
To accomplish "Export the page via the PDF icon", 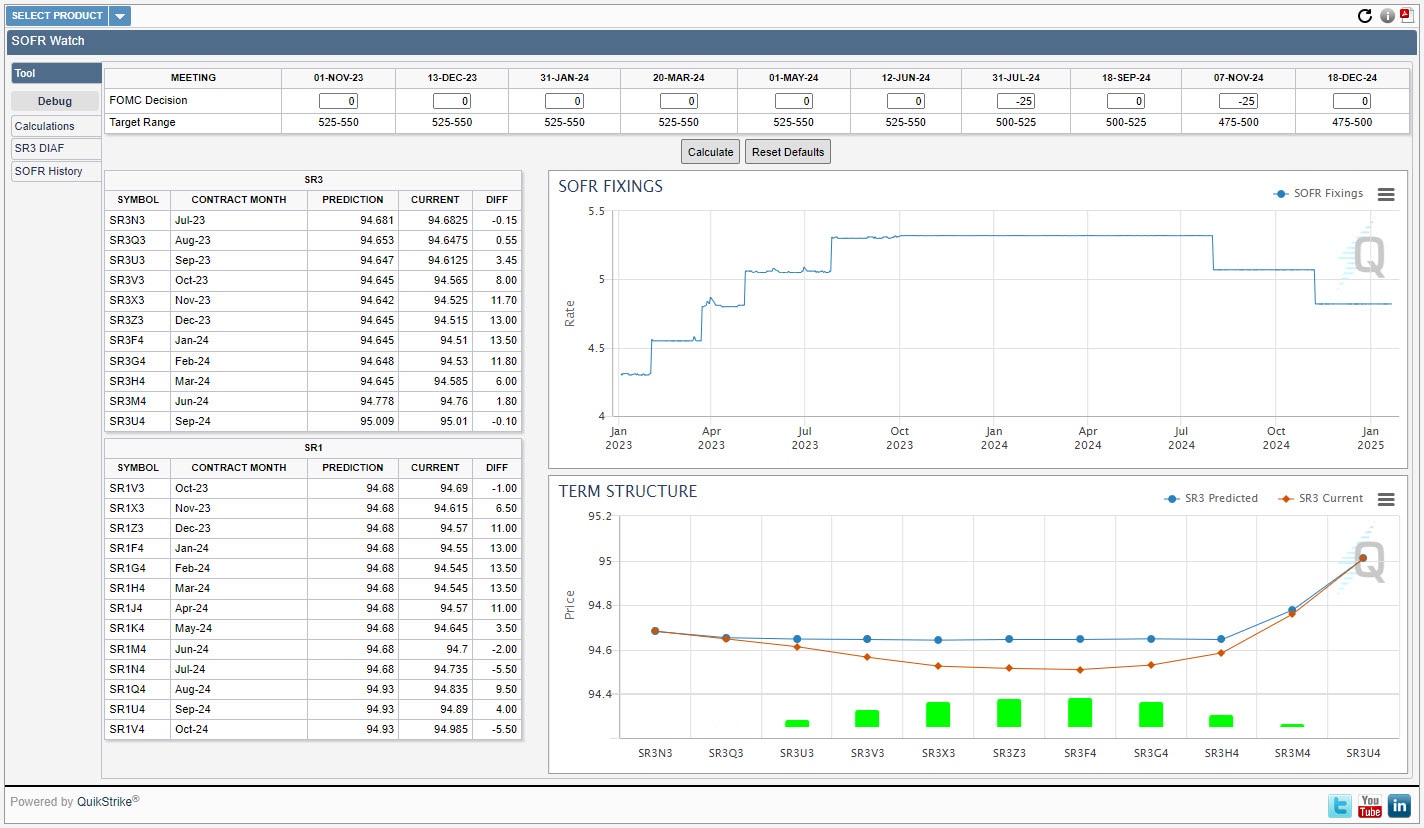I will (1407, 15).
